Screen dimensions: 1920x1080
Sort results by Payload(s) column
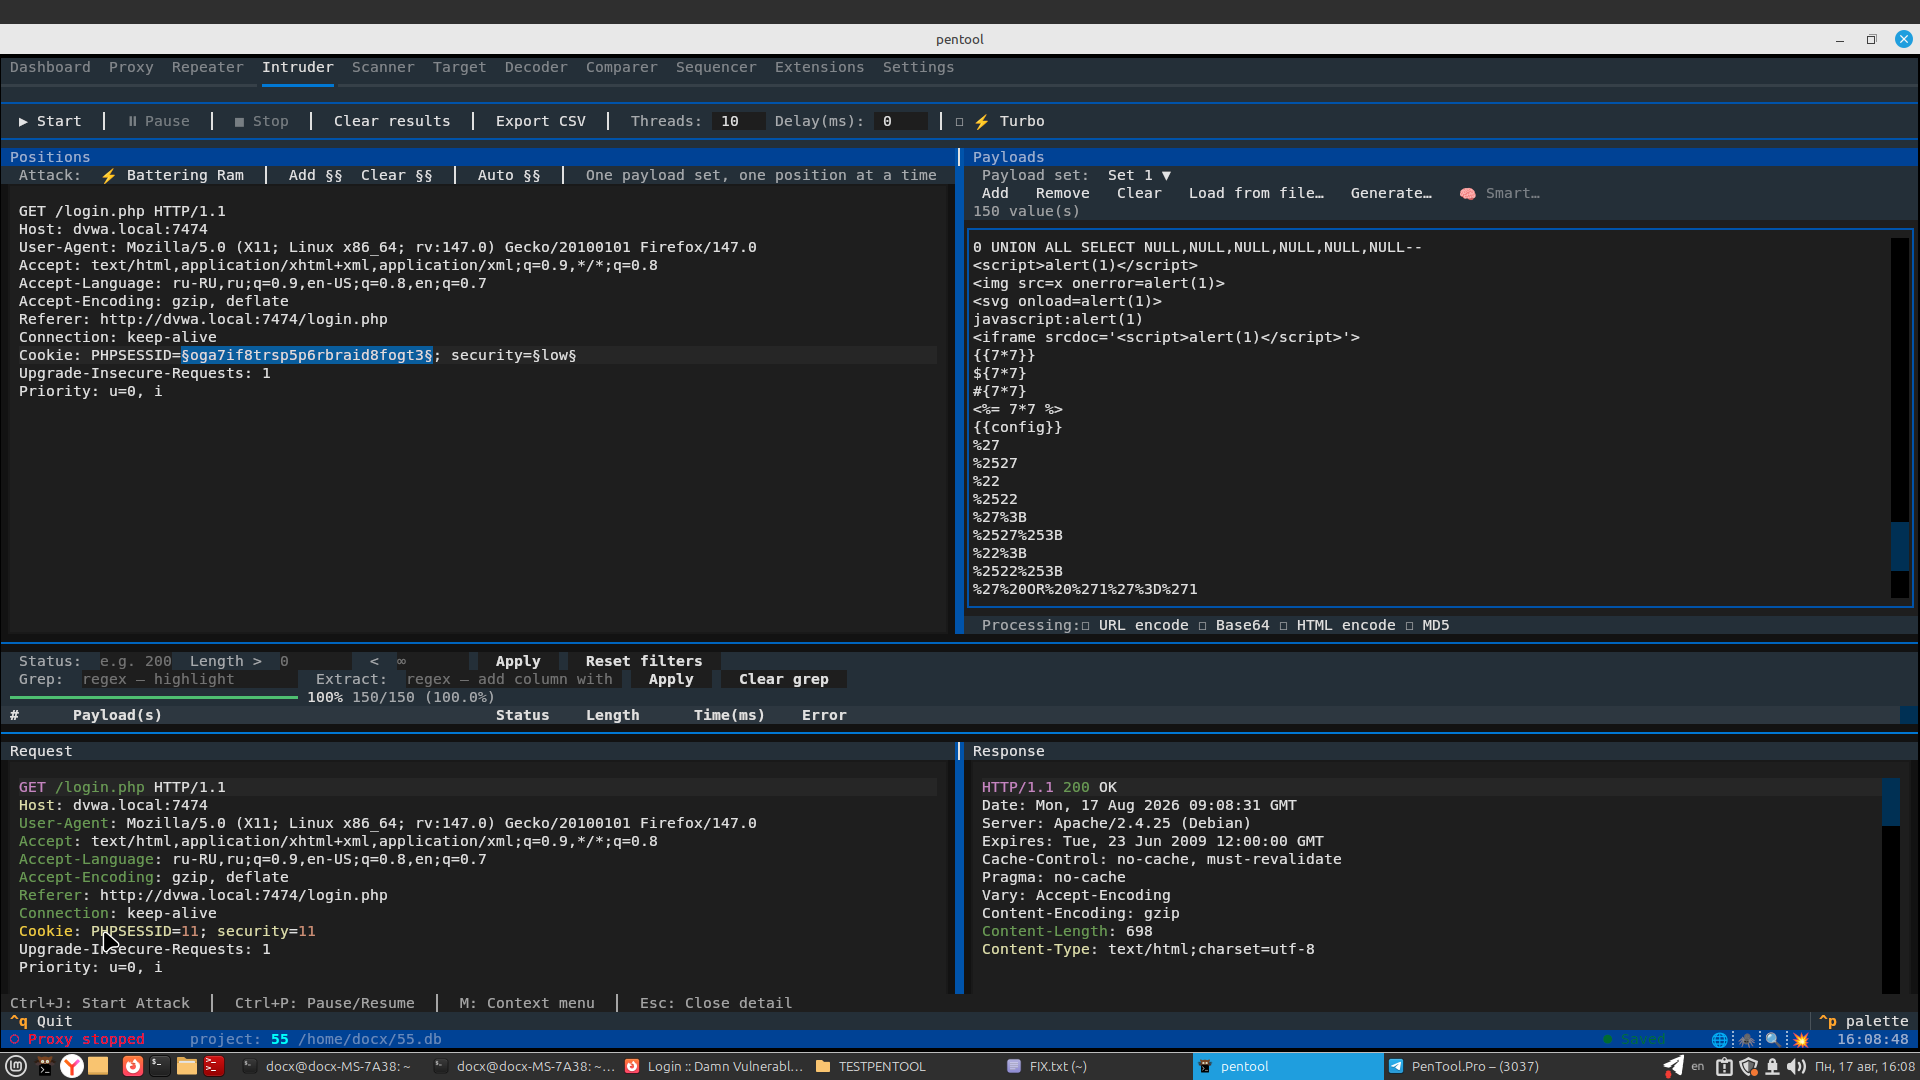[x=117, y=715]
